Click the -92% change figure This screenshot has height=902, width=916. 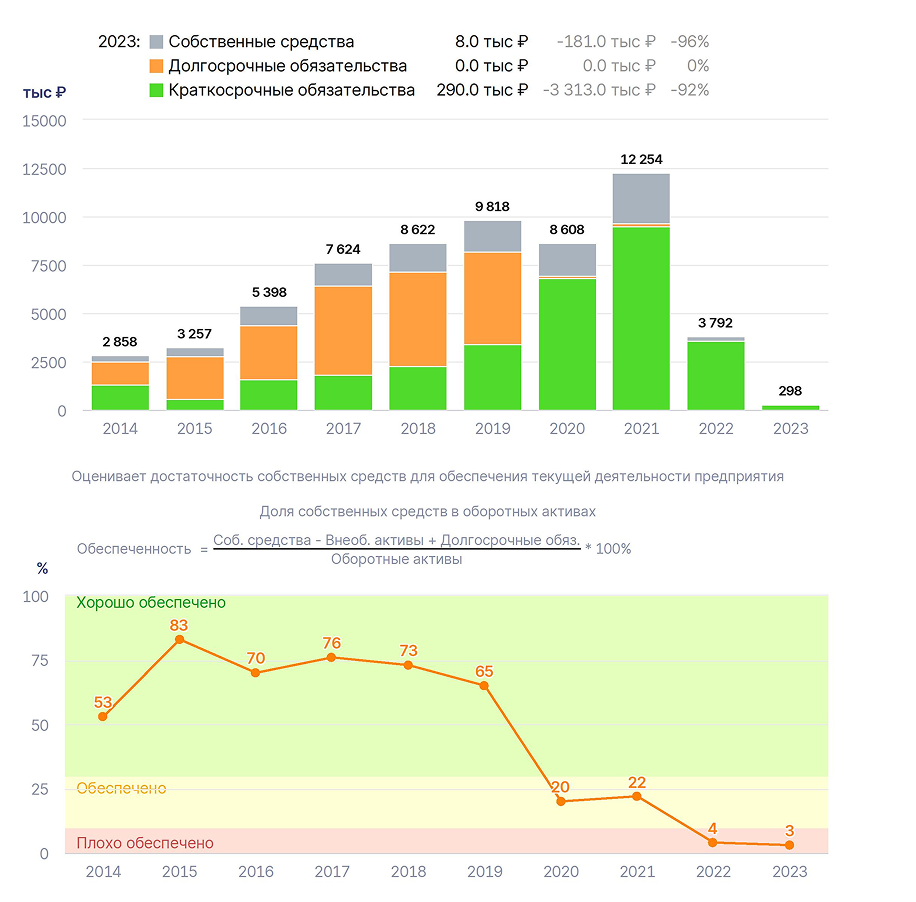(x=689, y=90)
